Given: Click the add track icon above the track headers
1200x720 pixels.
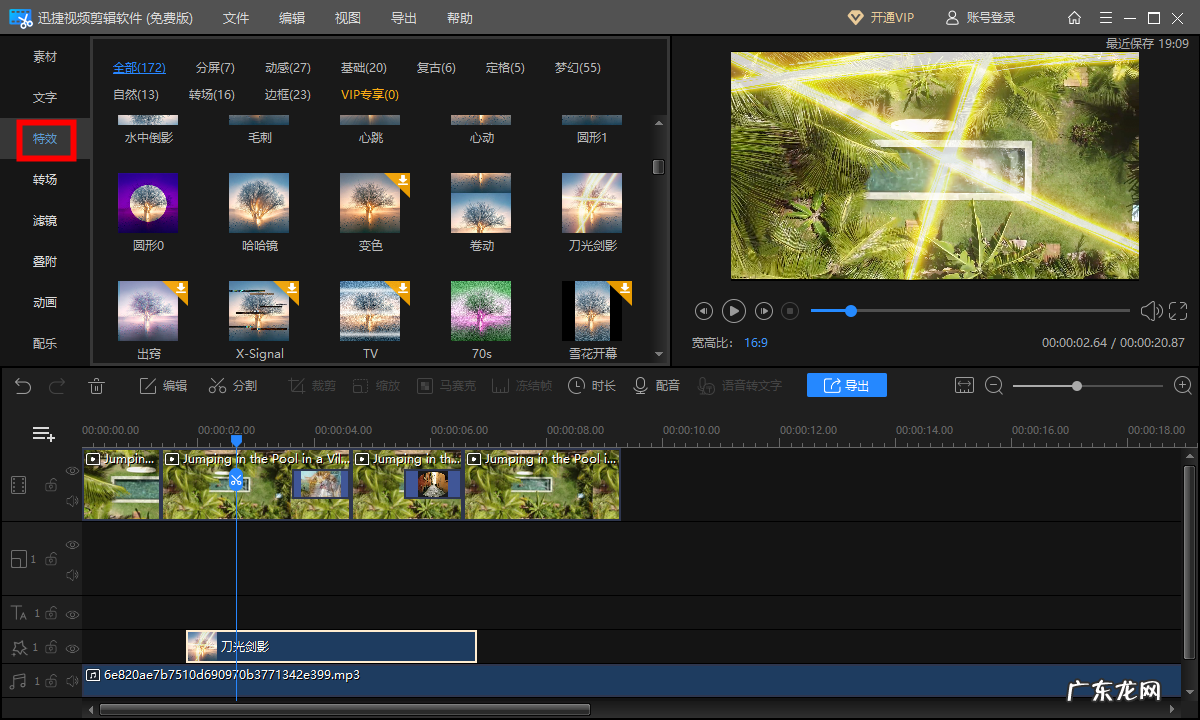Looking at the screenshot, I should click(x=43, y=434).
